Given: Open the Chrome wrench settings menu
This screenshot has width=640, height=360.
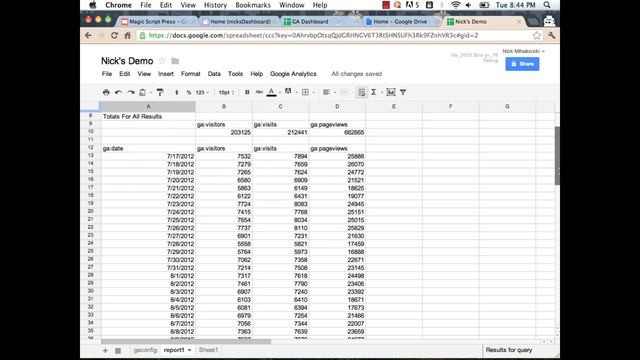Looking at the screenshot, I should point(551,36).
